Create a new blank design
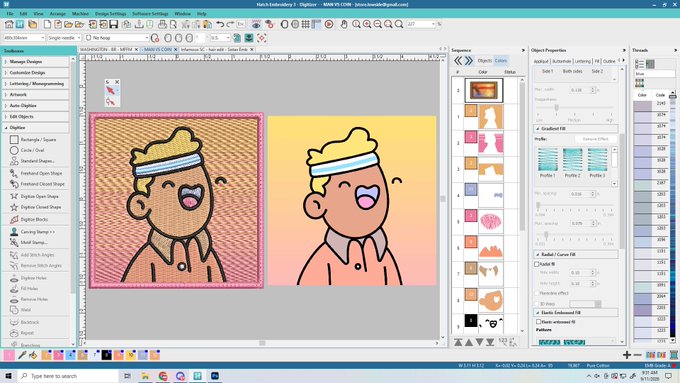The width and height of the screenshot is (680, 383). pyautogui.click(x=47, y=24)
